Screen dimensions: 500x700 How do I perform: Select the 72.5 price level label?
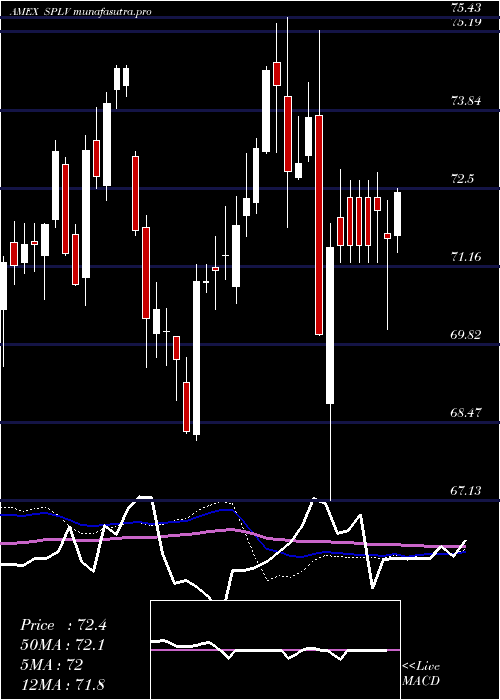coord(462,179)
